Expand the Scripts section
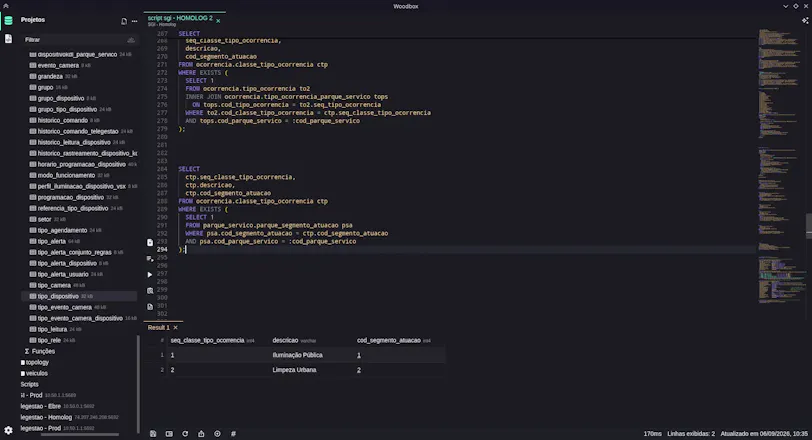 pos(30,385)
